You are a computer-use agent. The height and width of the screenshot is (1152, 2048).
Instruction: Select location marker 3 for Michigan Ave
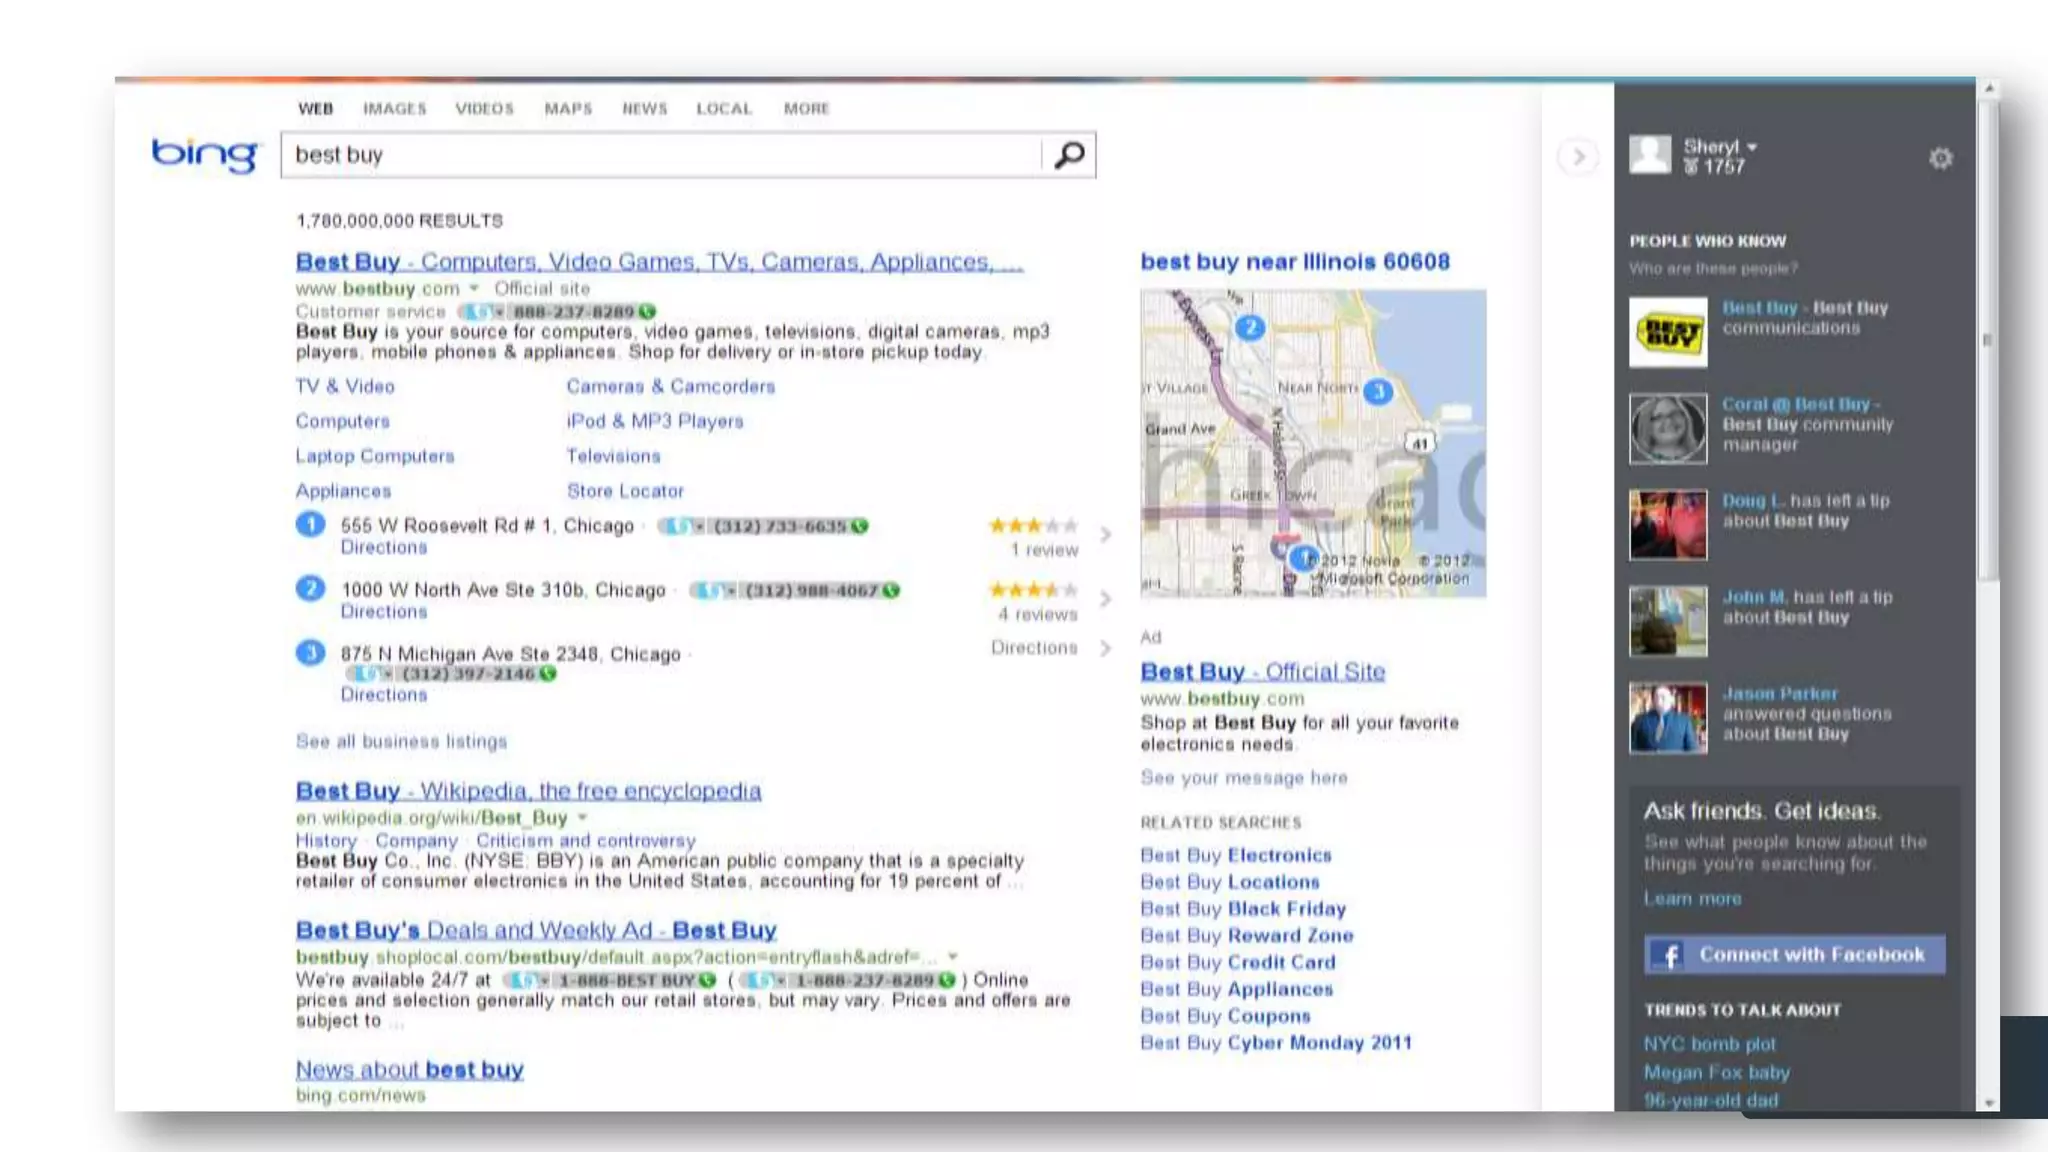coord(310,653)
